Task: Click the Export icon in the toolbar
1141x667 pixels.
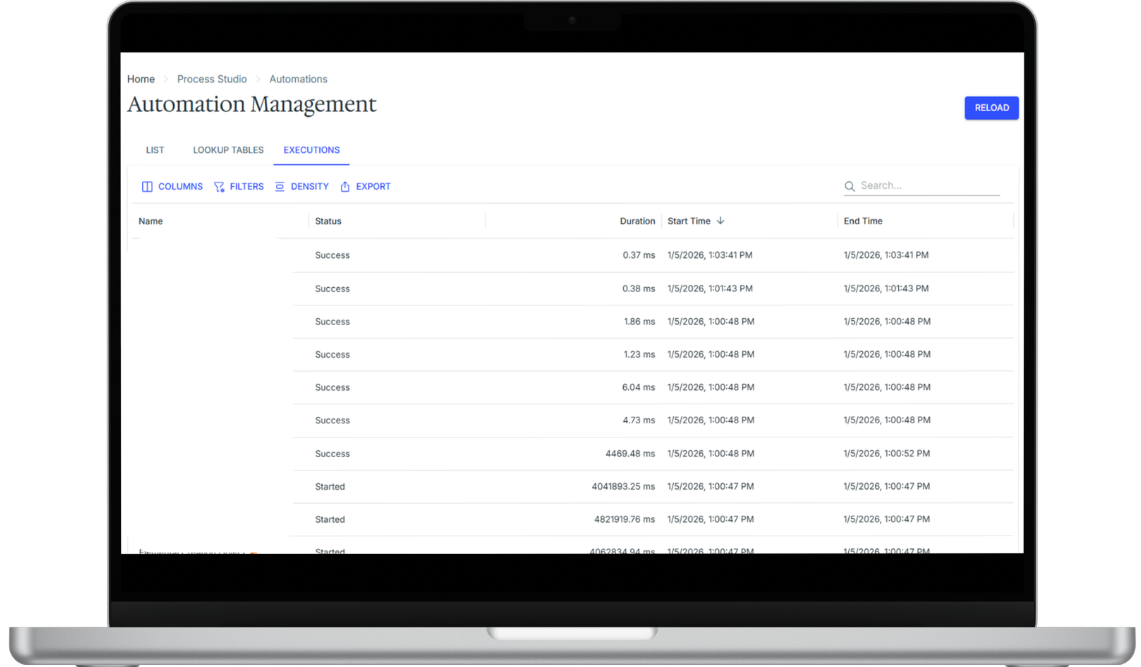Action: pyautogui.click(x=345, y=187)
